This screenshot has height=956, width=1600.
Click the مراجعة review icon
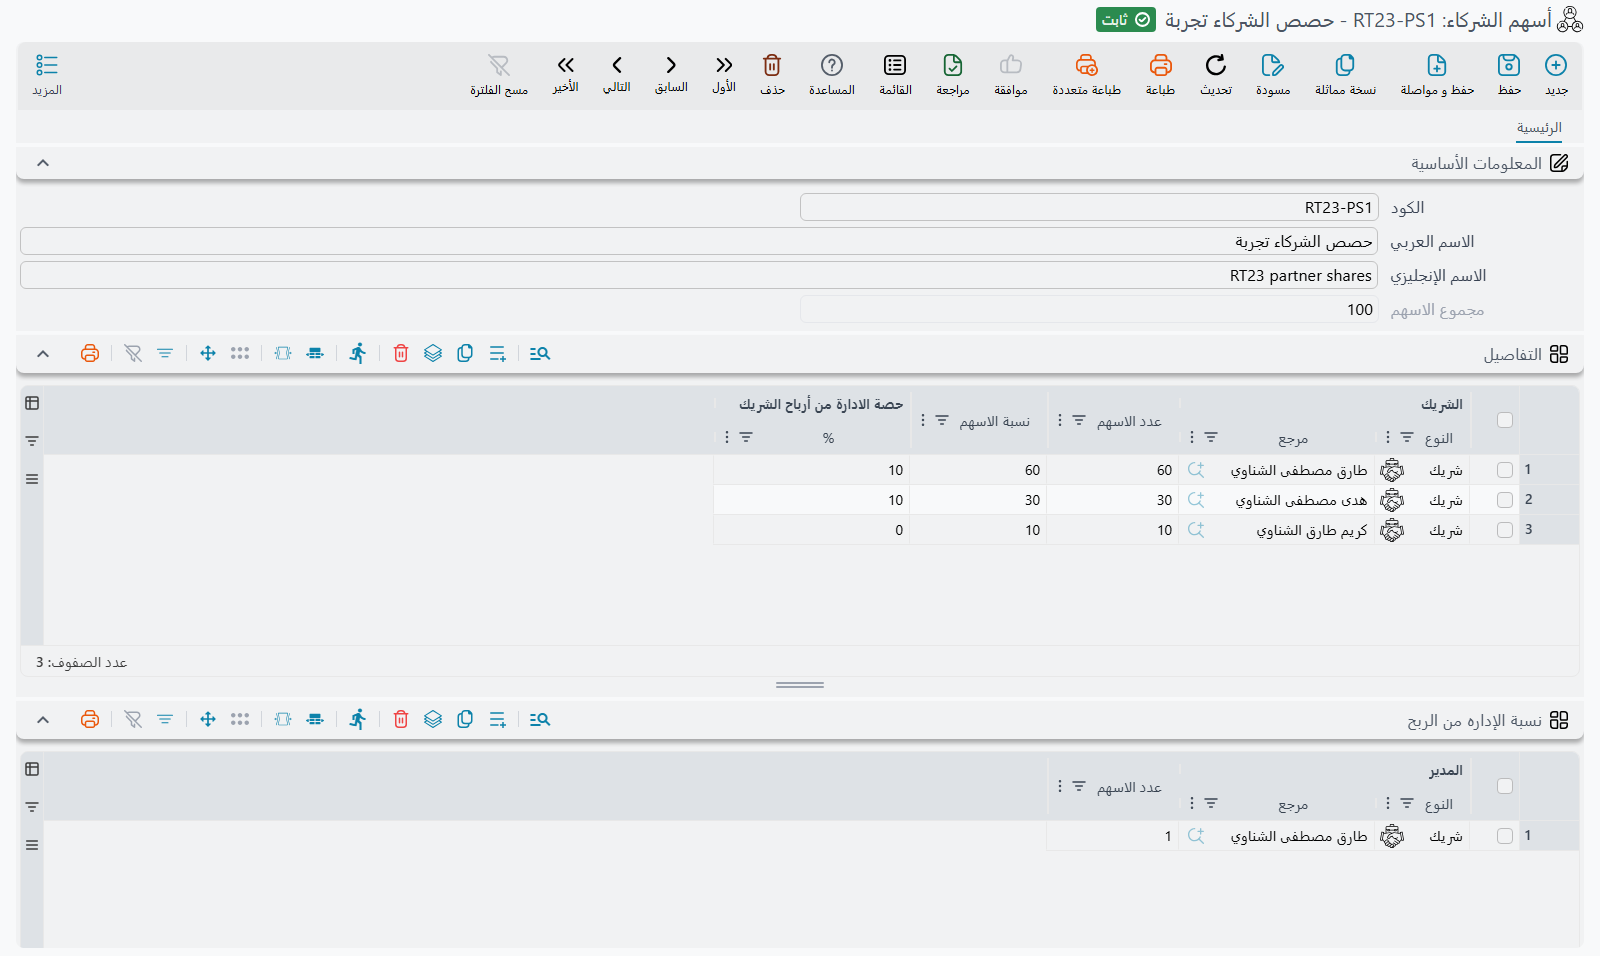pos(953,66)
